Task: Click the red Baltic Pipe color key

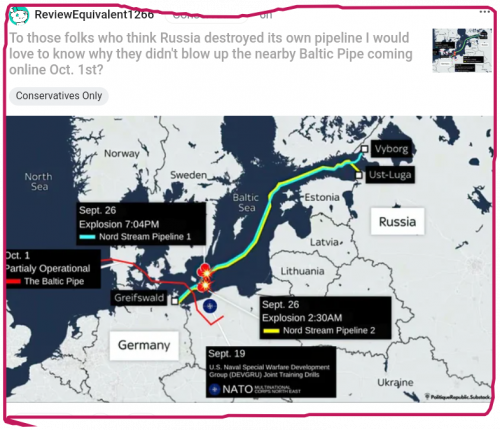Action: 13,282
